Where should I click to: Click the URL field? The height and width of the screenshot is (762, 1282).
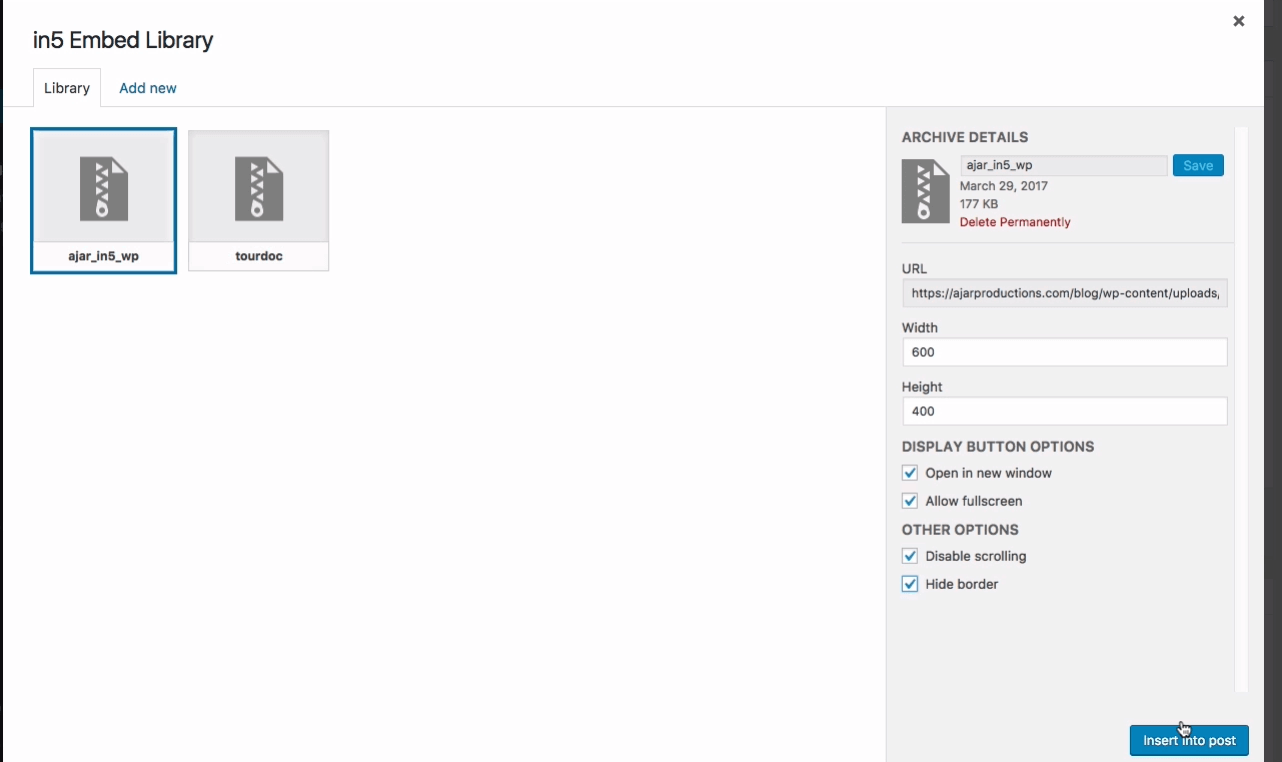(1065, 293)
